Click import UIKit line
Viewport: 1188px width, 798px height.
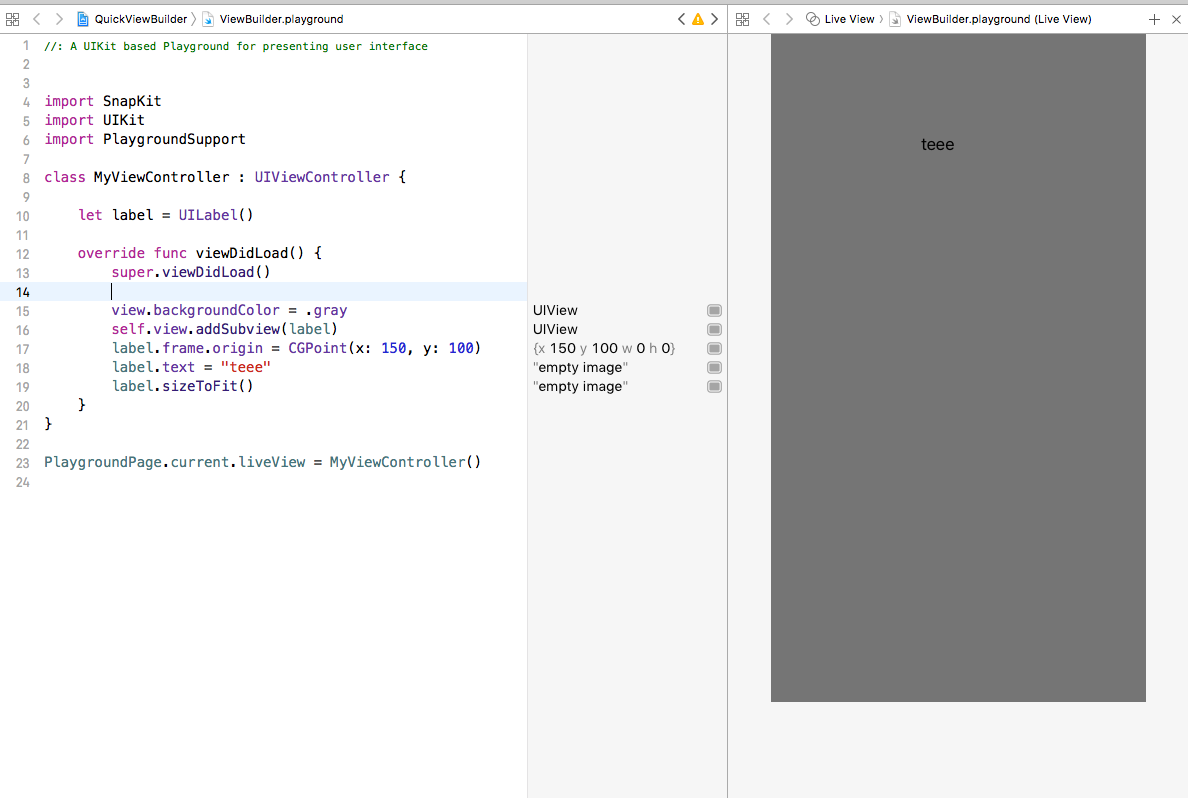94,120
